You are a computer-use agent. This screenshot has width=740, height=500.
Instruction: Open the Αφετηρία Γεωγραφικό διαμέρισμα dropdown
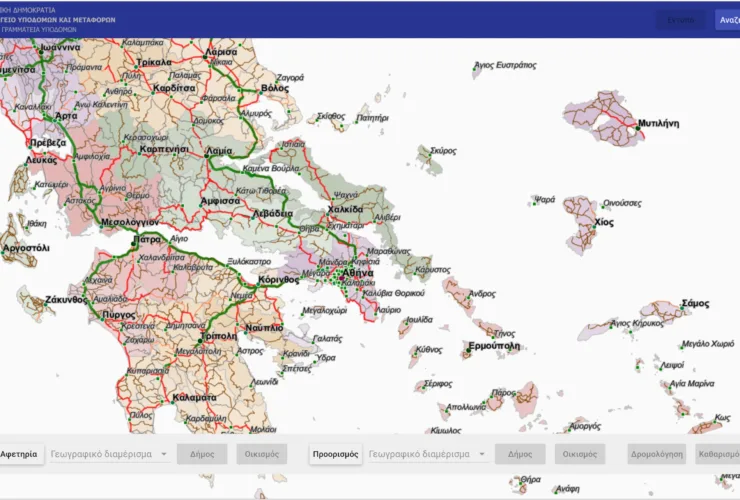pos(109,454)
